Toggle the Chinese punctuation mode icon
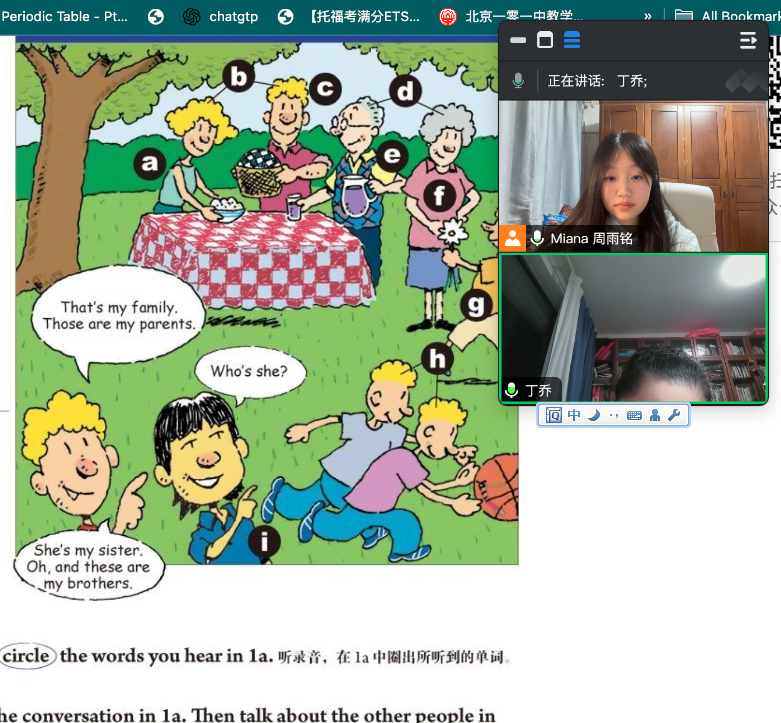The height and width of the screenshot is (723, 781). (x=614, y=415)
